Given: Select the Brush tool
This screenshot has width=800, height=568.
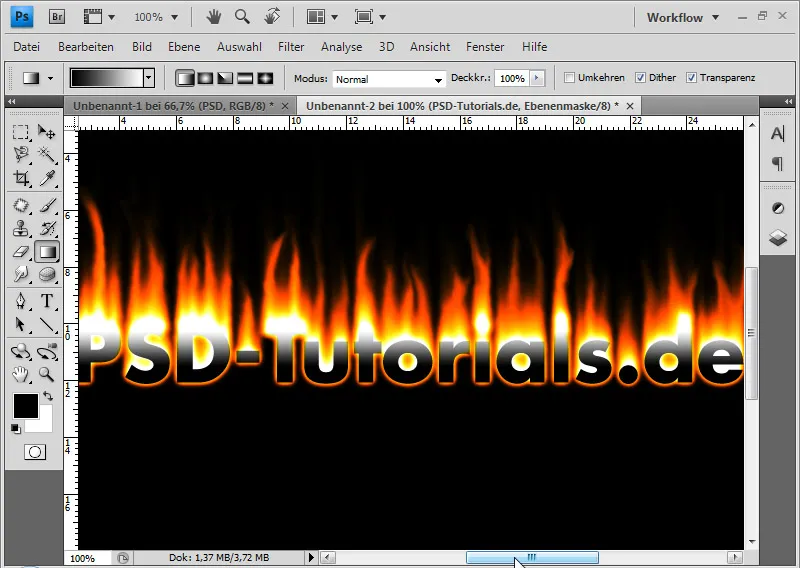Looking at the screenshot, I should pos(47,205).
